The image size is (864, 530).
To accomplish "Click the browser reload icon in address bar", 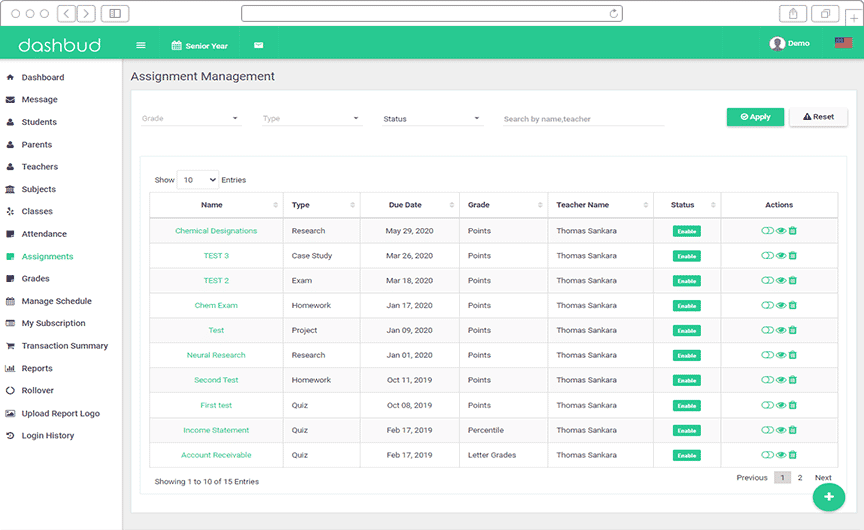I will (x=613, y=14).
